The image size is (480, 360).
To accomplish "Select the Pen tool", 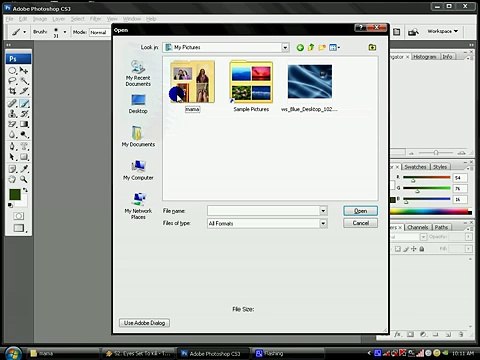I will click(x=12, y=146).
